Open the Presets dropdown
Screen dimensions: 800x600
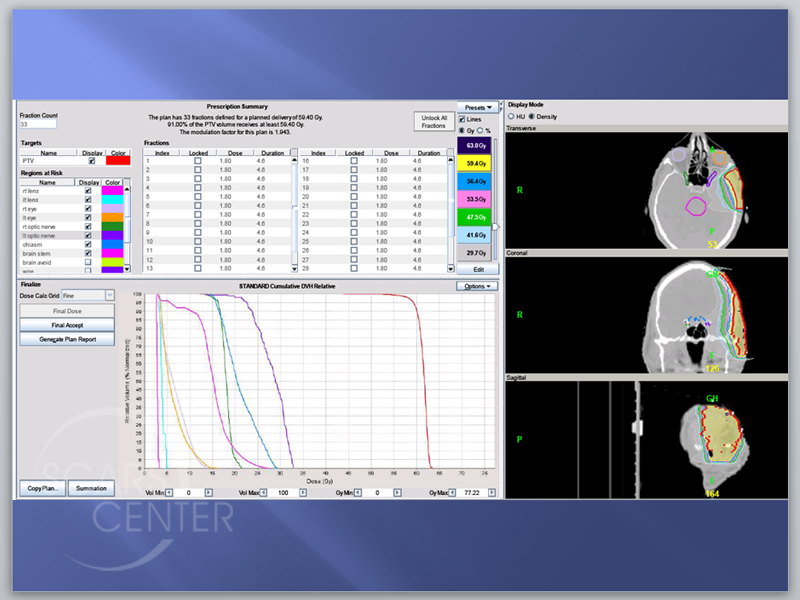point(478,108)
